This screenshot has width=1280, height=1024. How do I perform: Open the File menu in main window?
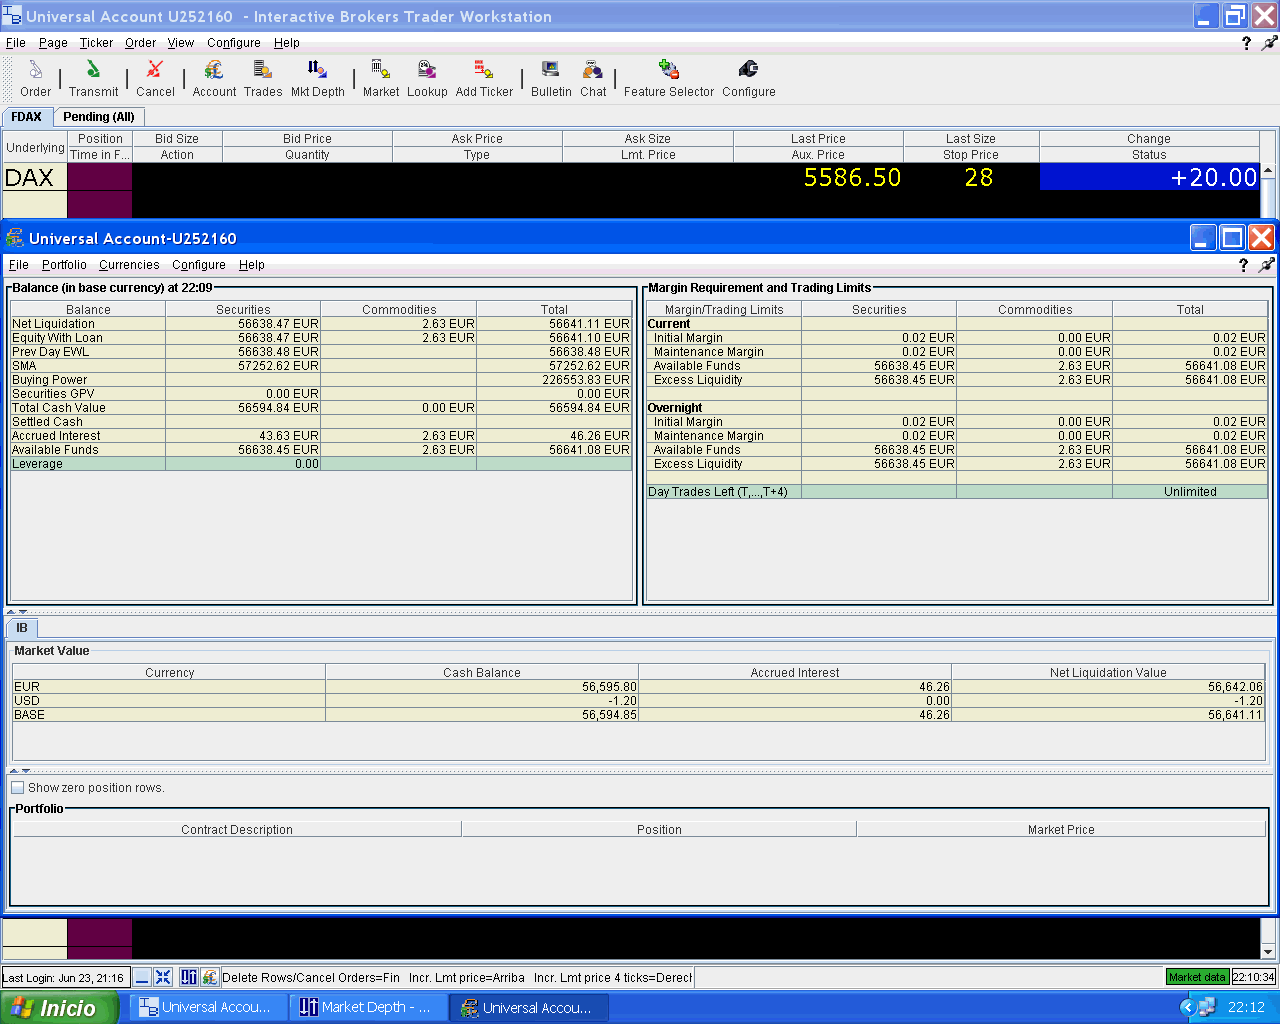(x=16, y=43)
